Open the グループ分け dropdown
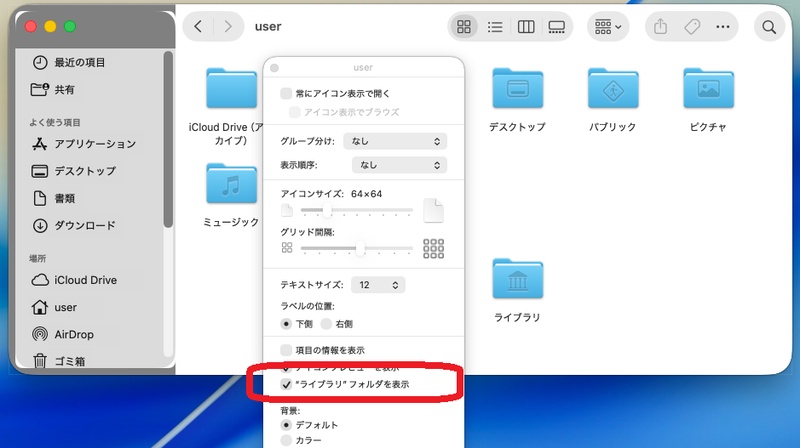800x448 pixels. point(395,141)
